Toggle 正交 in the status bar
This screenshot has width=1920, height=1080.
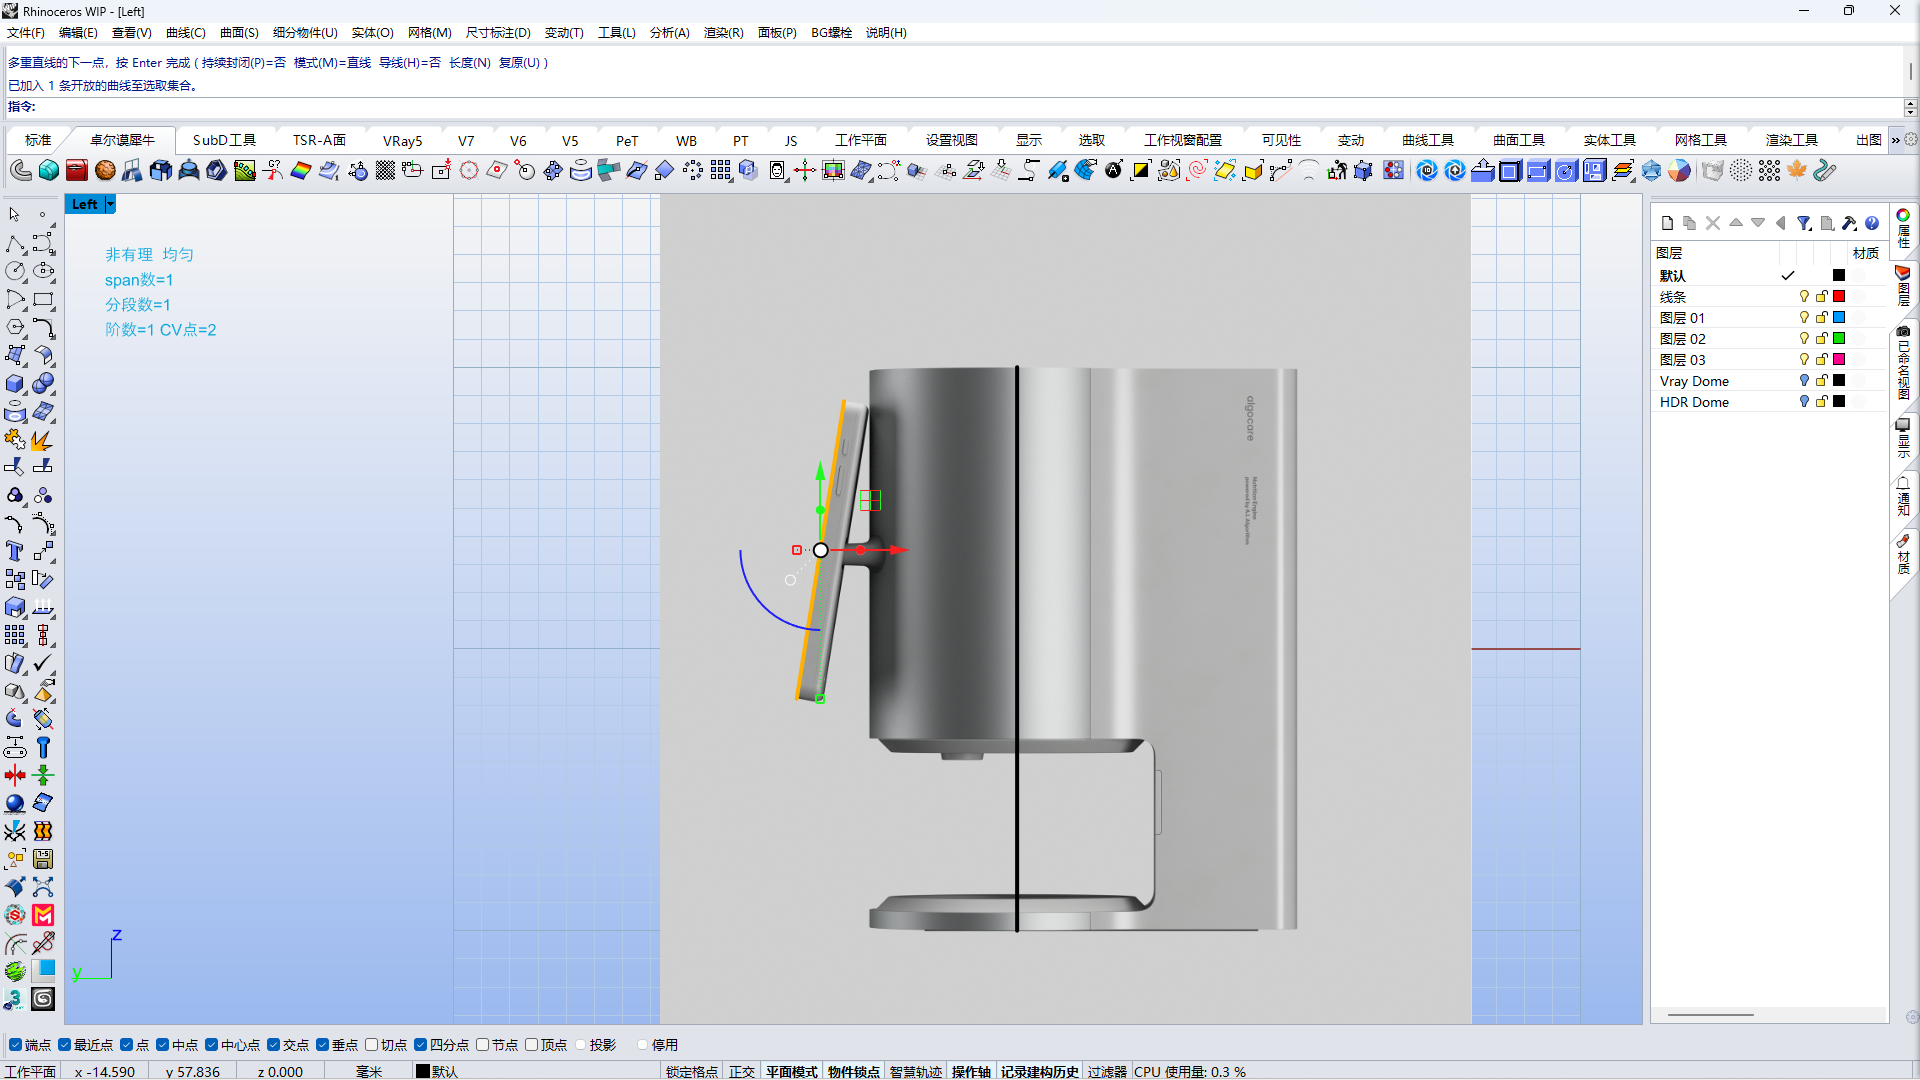pos(741,1071)
